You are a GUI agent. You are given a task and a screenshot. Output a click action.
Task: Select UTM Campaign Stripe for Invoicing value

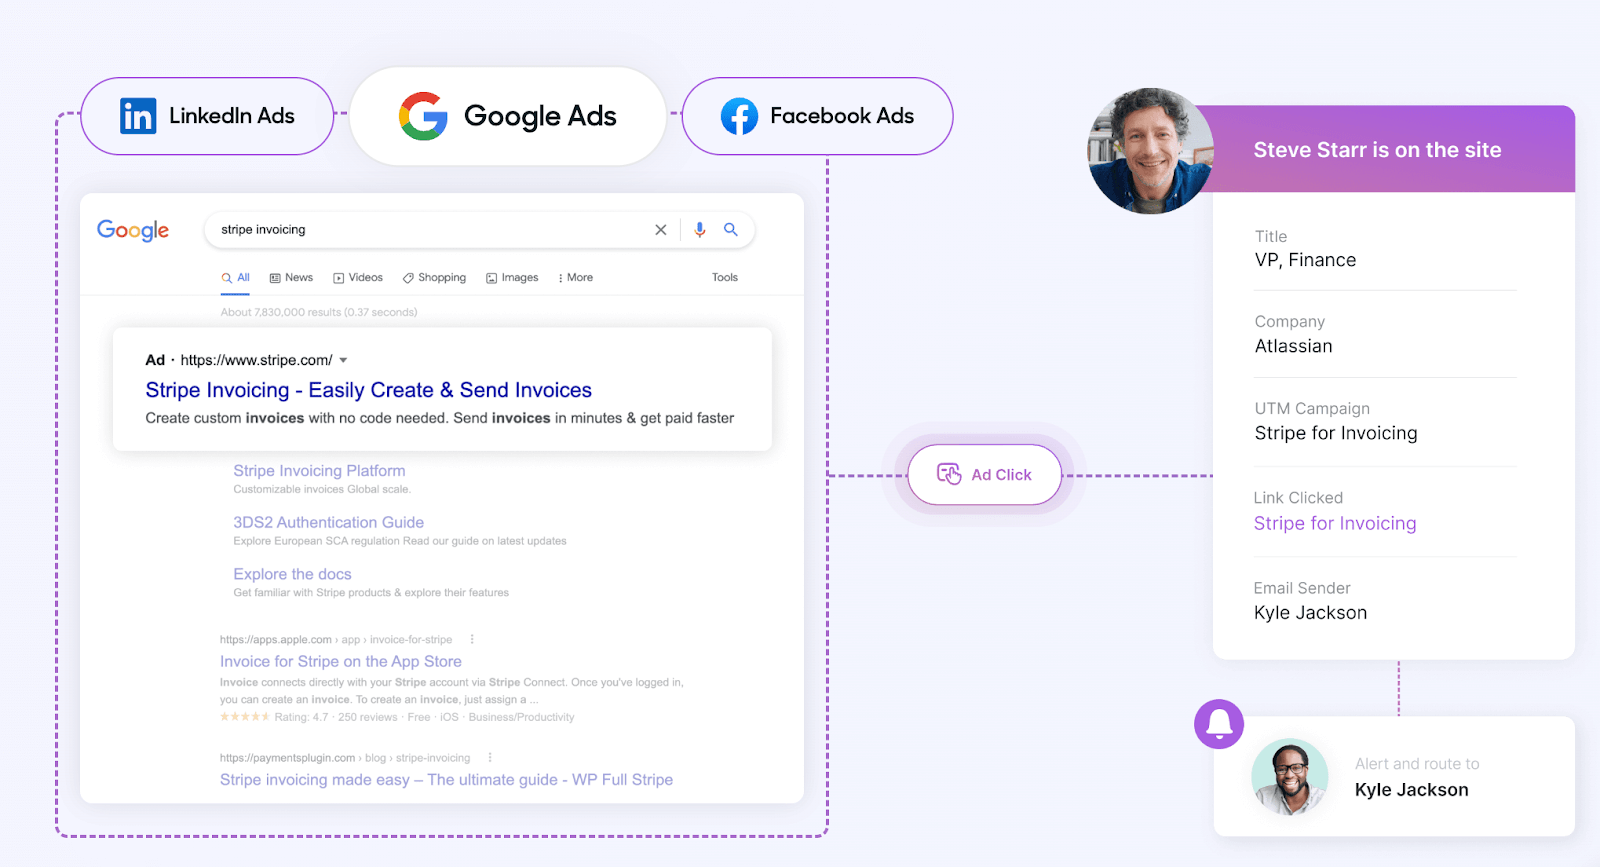[x=1336, y=433]
